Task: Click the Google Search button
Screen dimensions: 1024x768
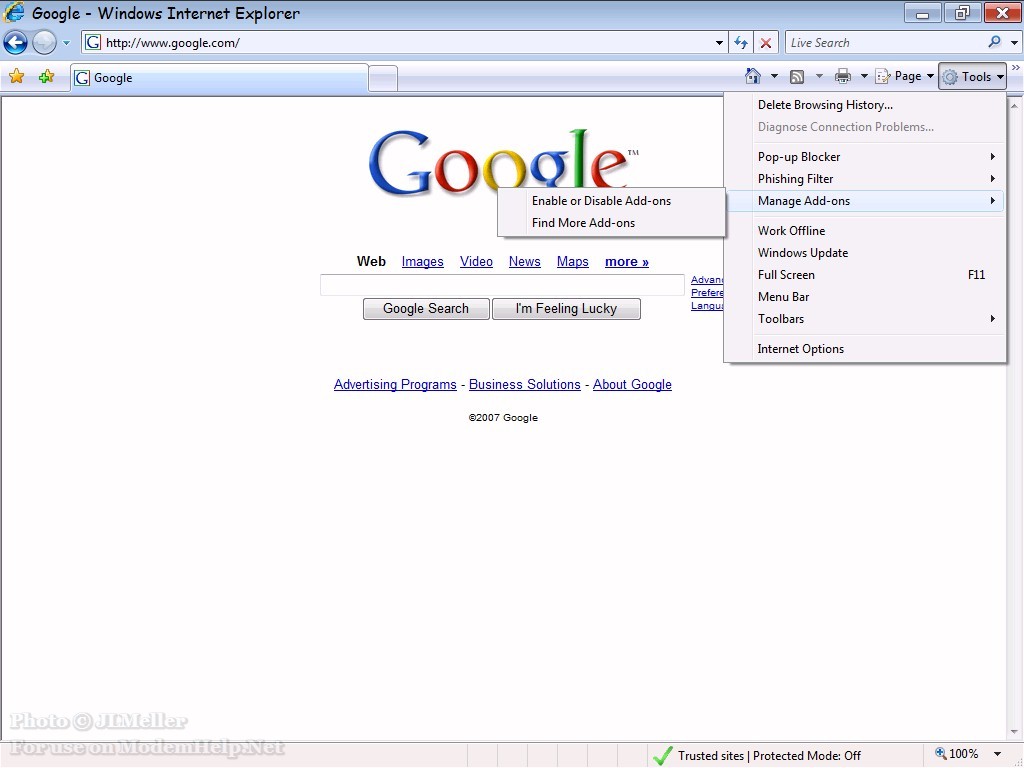Action: coord(426,309)
